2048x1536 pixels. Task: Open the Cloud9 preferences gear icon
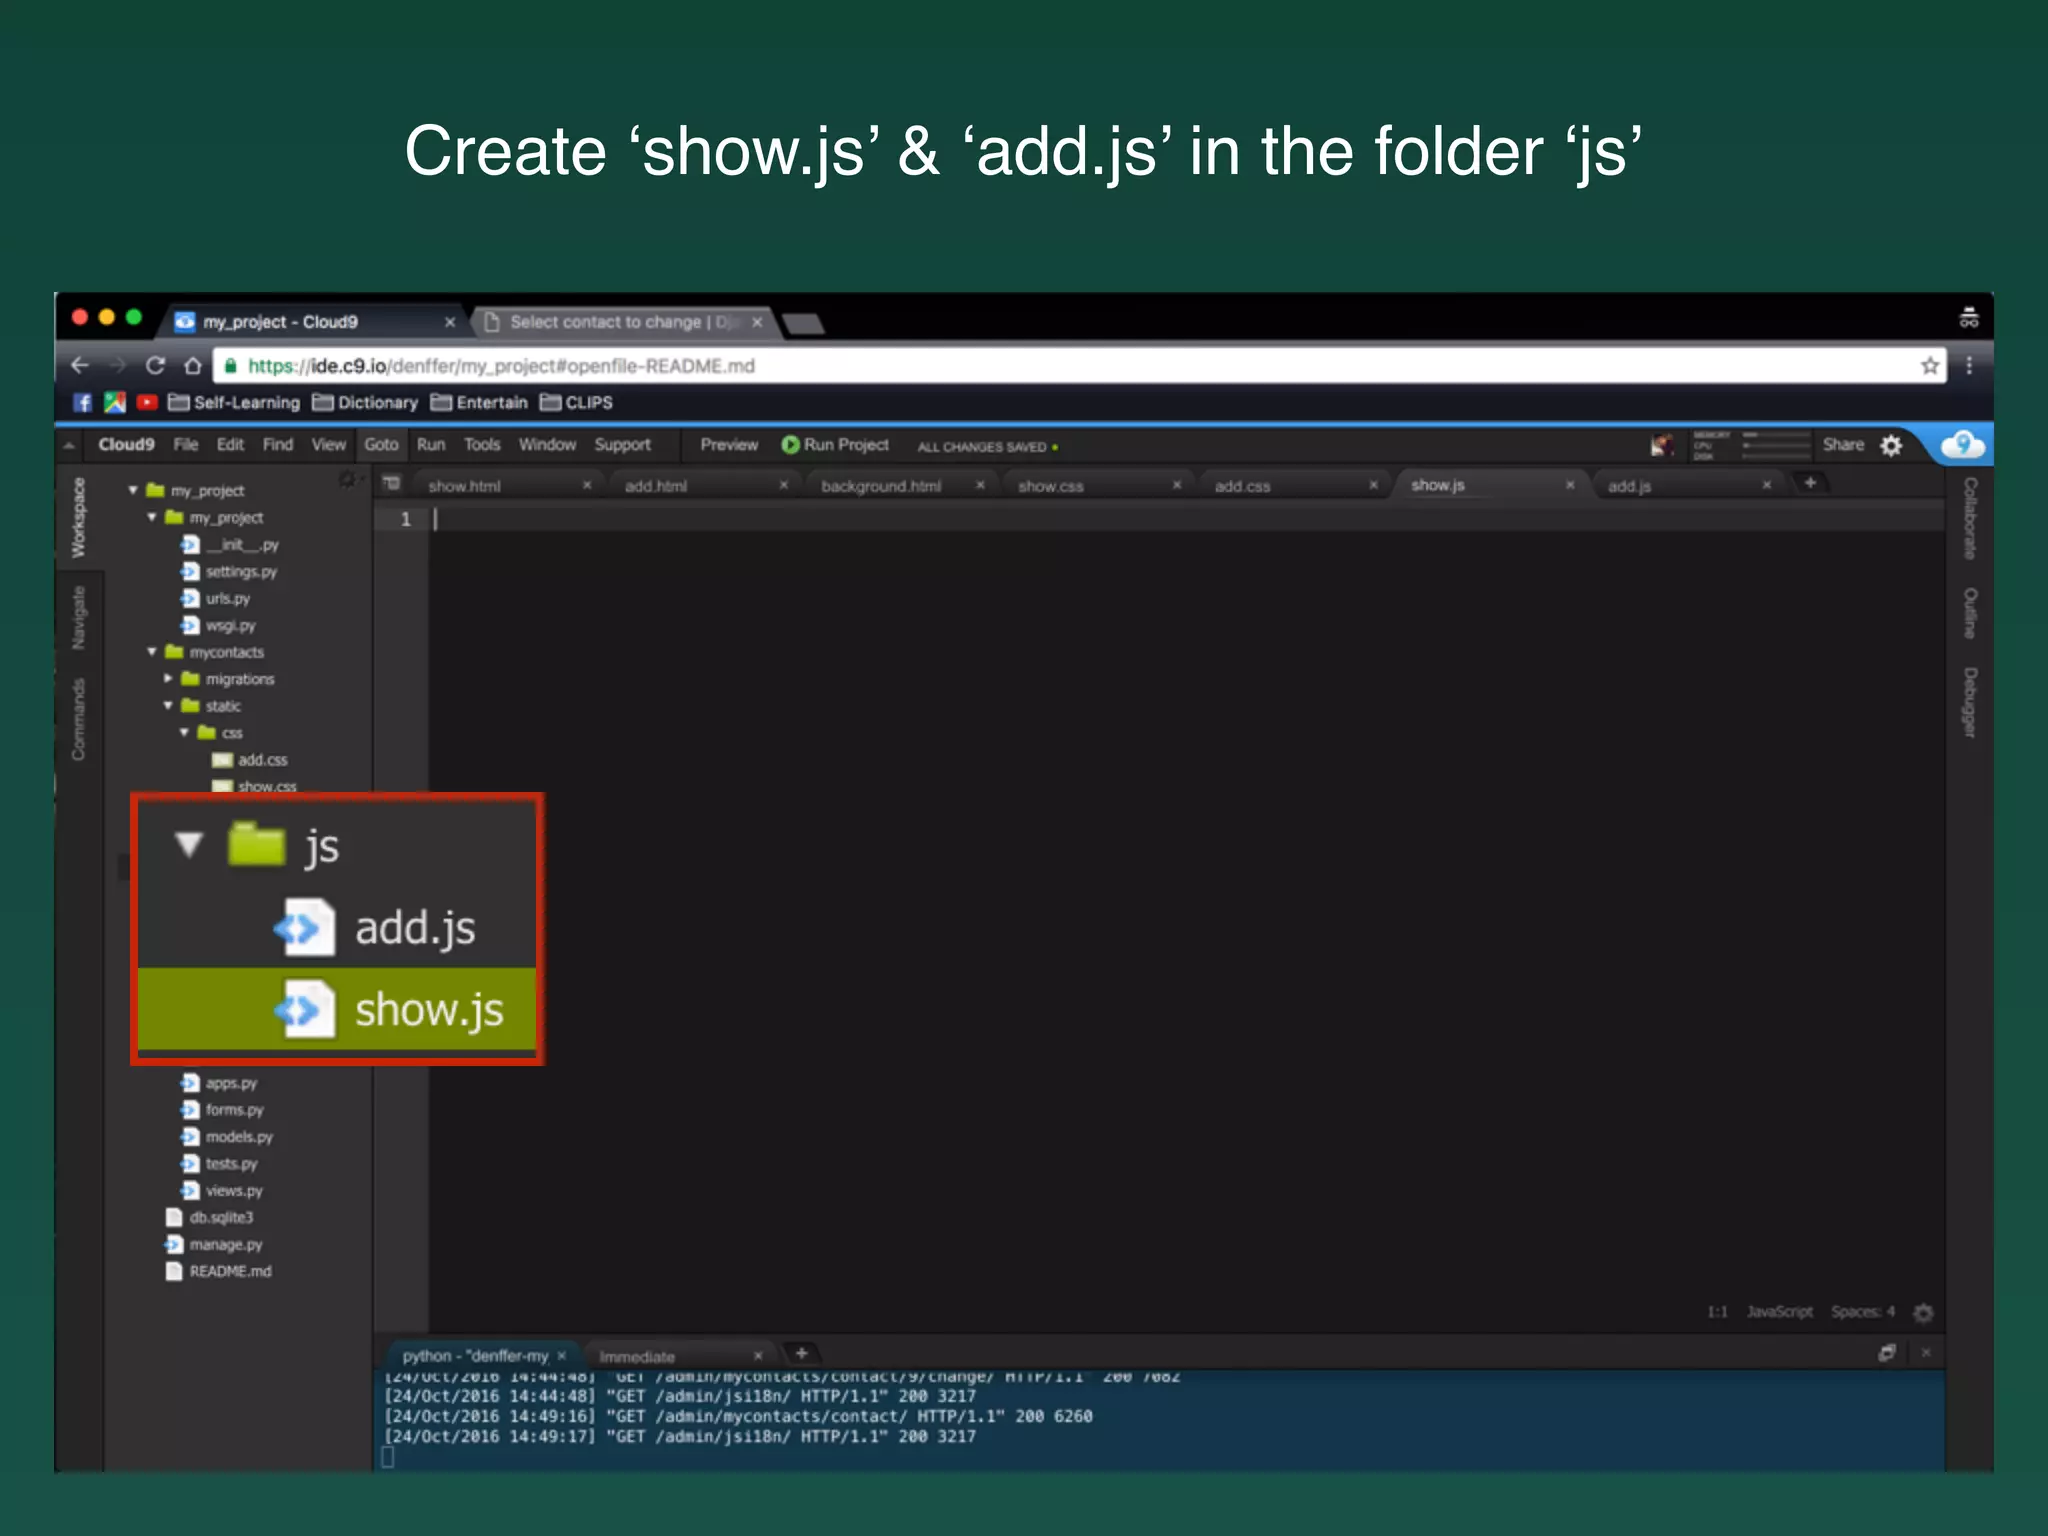pos(1891,446)
